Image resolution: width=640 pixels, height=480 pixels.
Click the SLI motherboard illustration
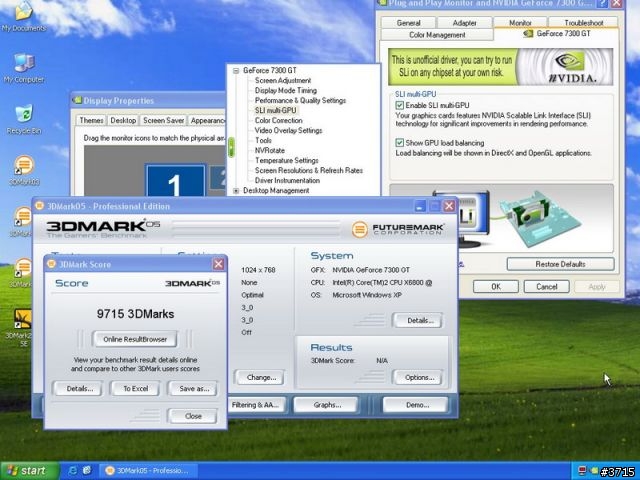540,218
